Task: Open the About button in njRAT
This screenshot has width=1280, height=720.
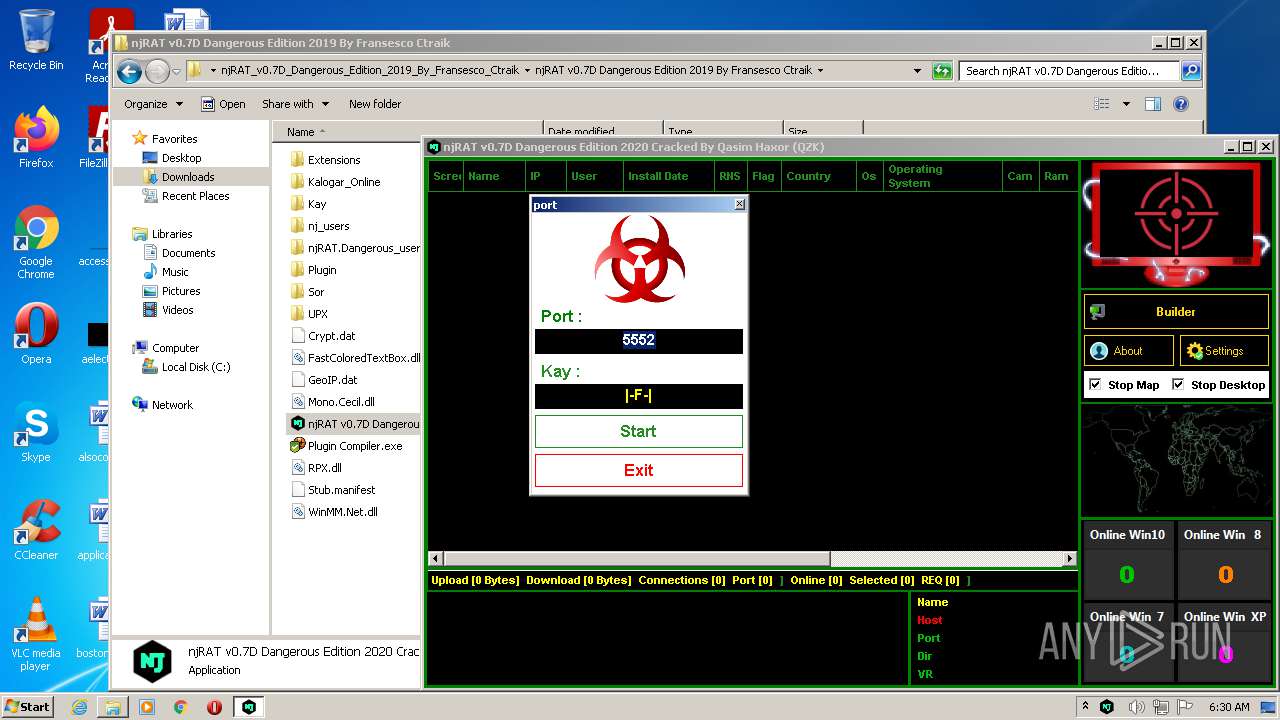Action: (x=1128, y=351)
